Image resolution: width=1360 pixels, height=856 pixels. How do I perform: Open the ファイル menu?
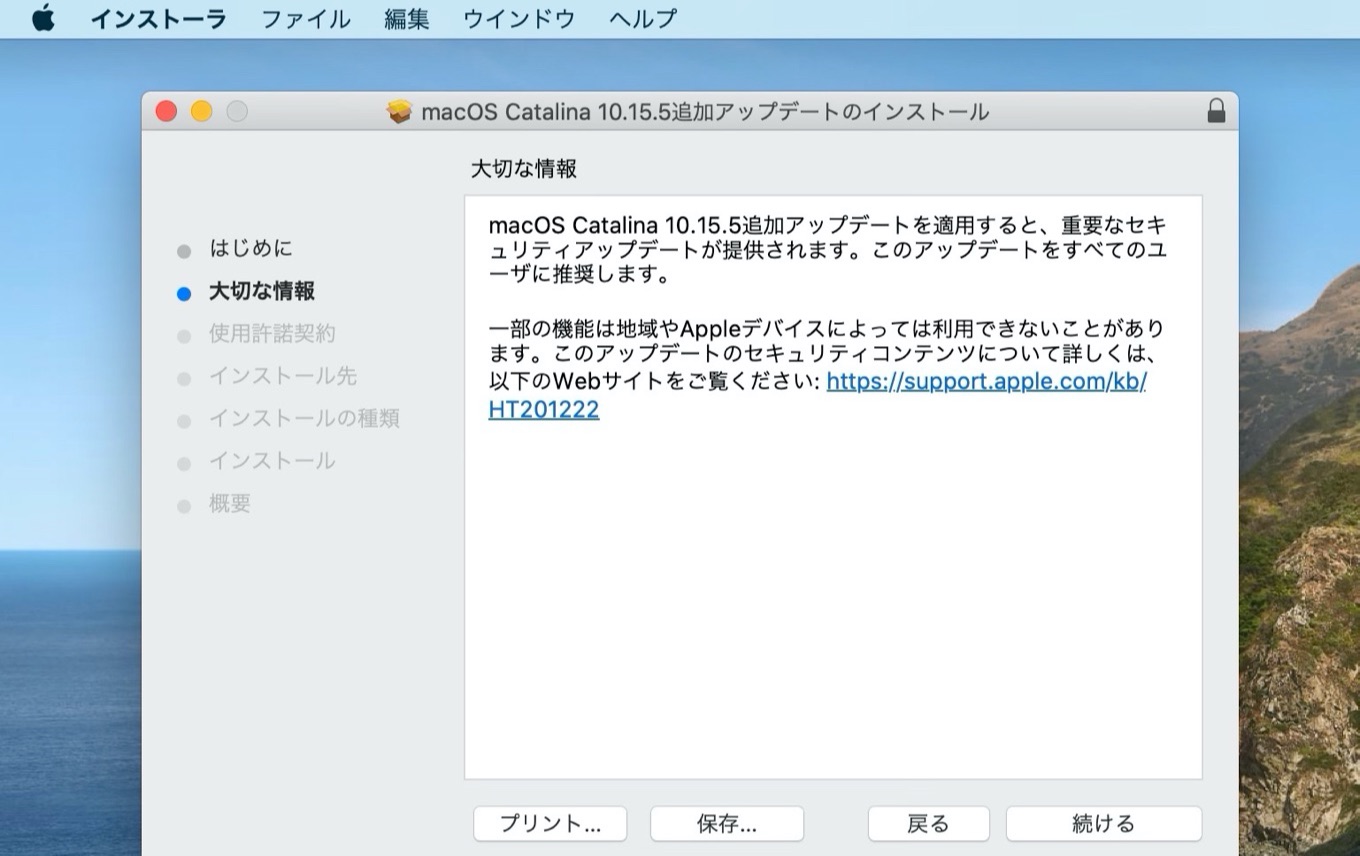(x=306, y=18)
